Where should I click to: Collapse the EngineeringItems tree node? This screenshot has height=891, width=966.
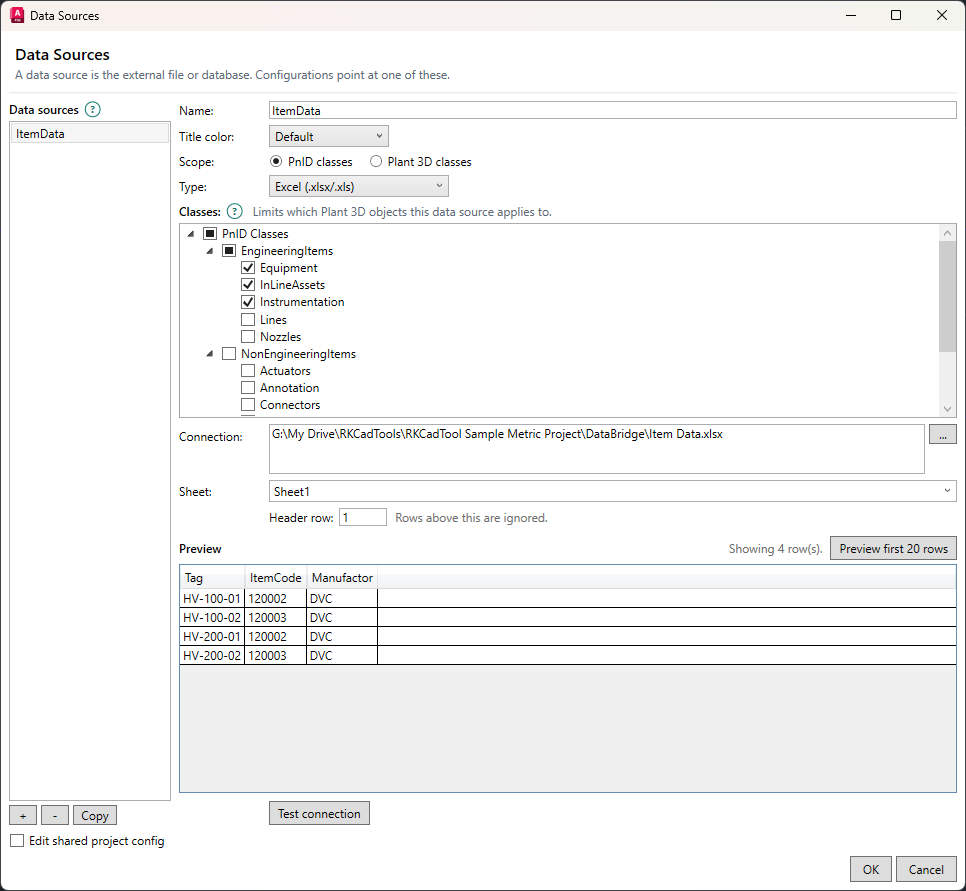tap(209, 251)
